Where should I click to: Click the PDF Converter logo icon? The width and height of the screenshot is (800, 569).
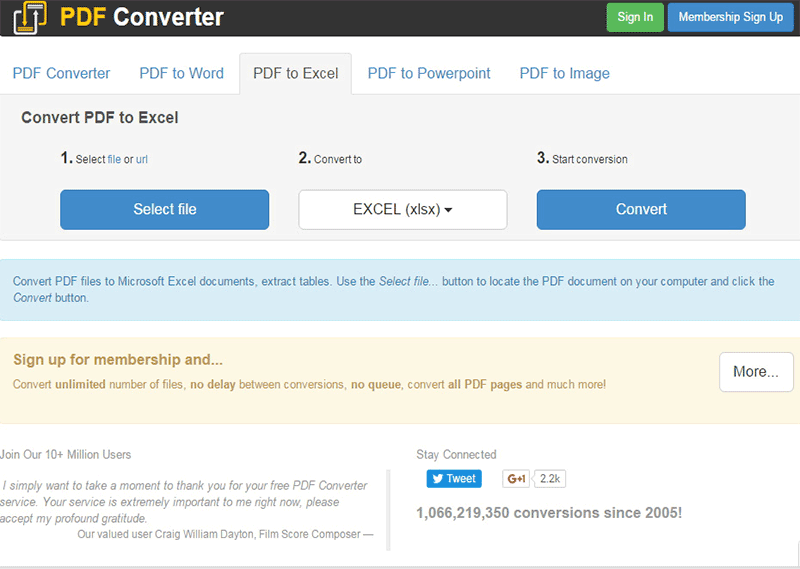pyautogui.click(x=30, y=18)
